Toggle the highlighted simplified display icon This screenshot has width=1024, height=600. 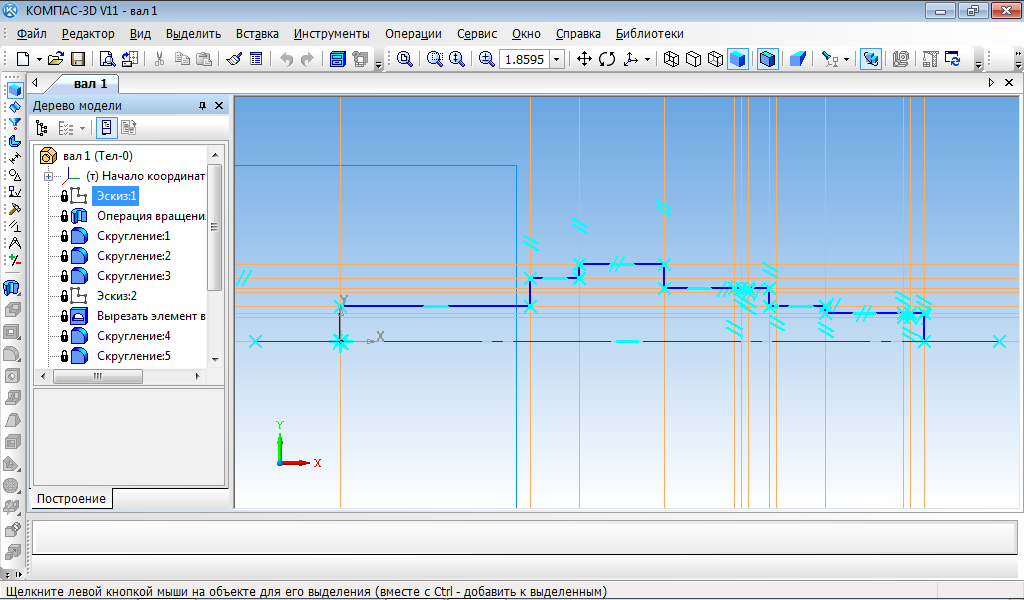click(871, 59)
